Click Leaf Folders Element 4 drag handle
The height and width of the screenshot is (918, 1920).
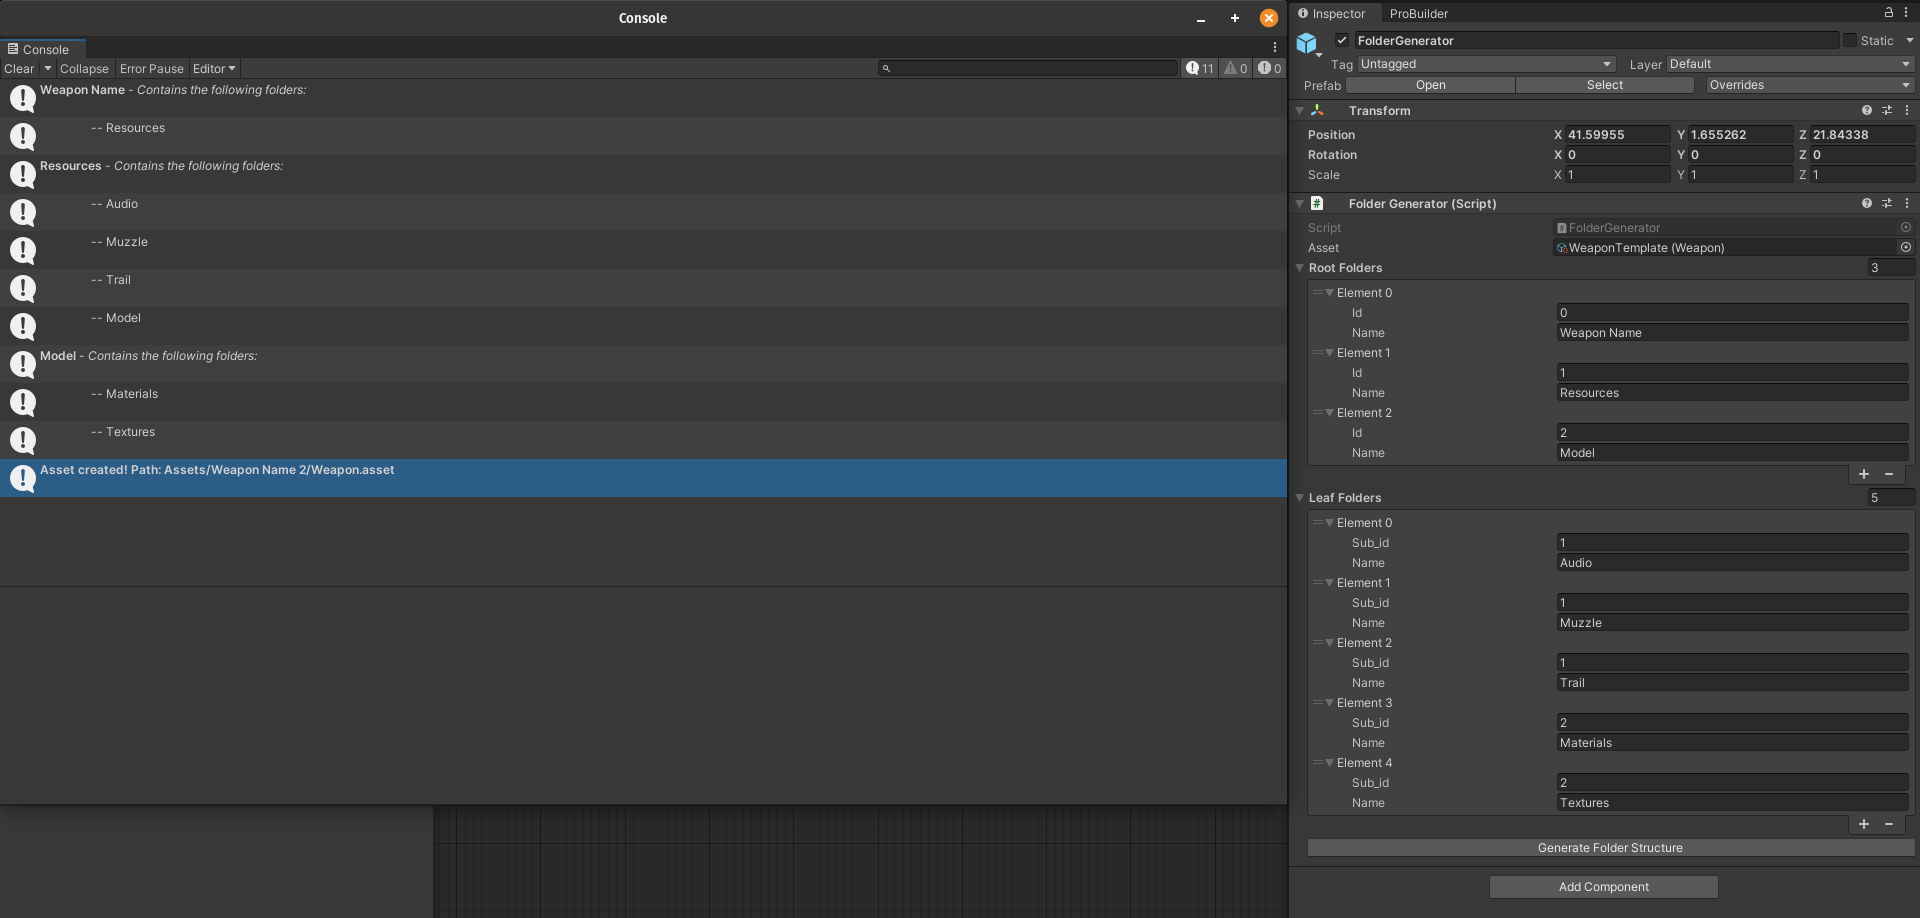tap(1317, 763)
